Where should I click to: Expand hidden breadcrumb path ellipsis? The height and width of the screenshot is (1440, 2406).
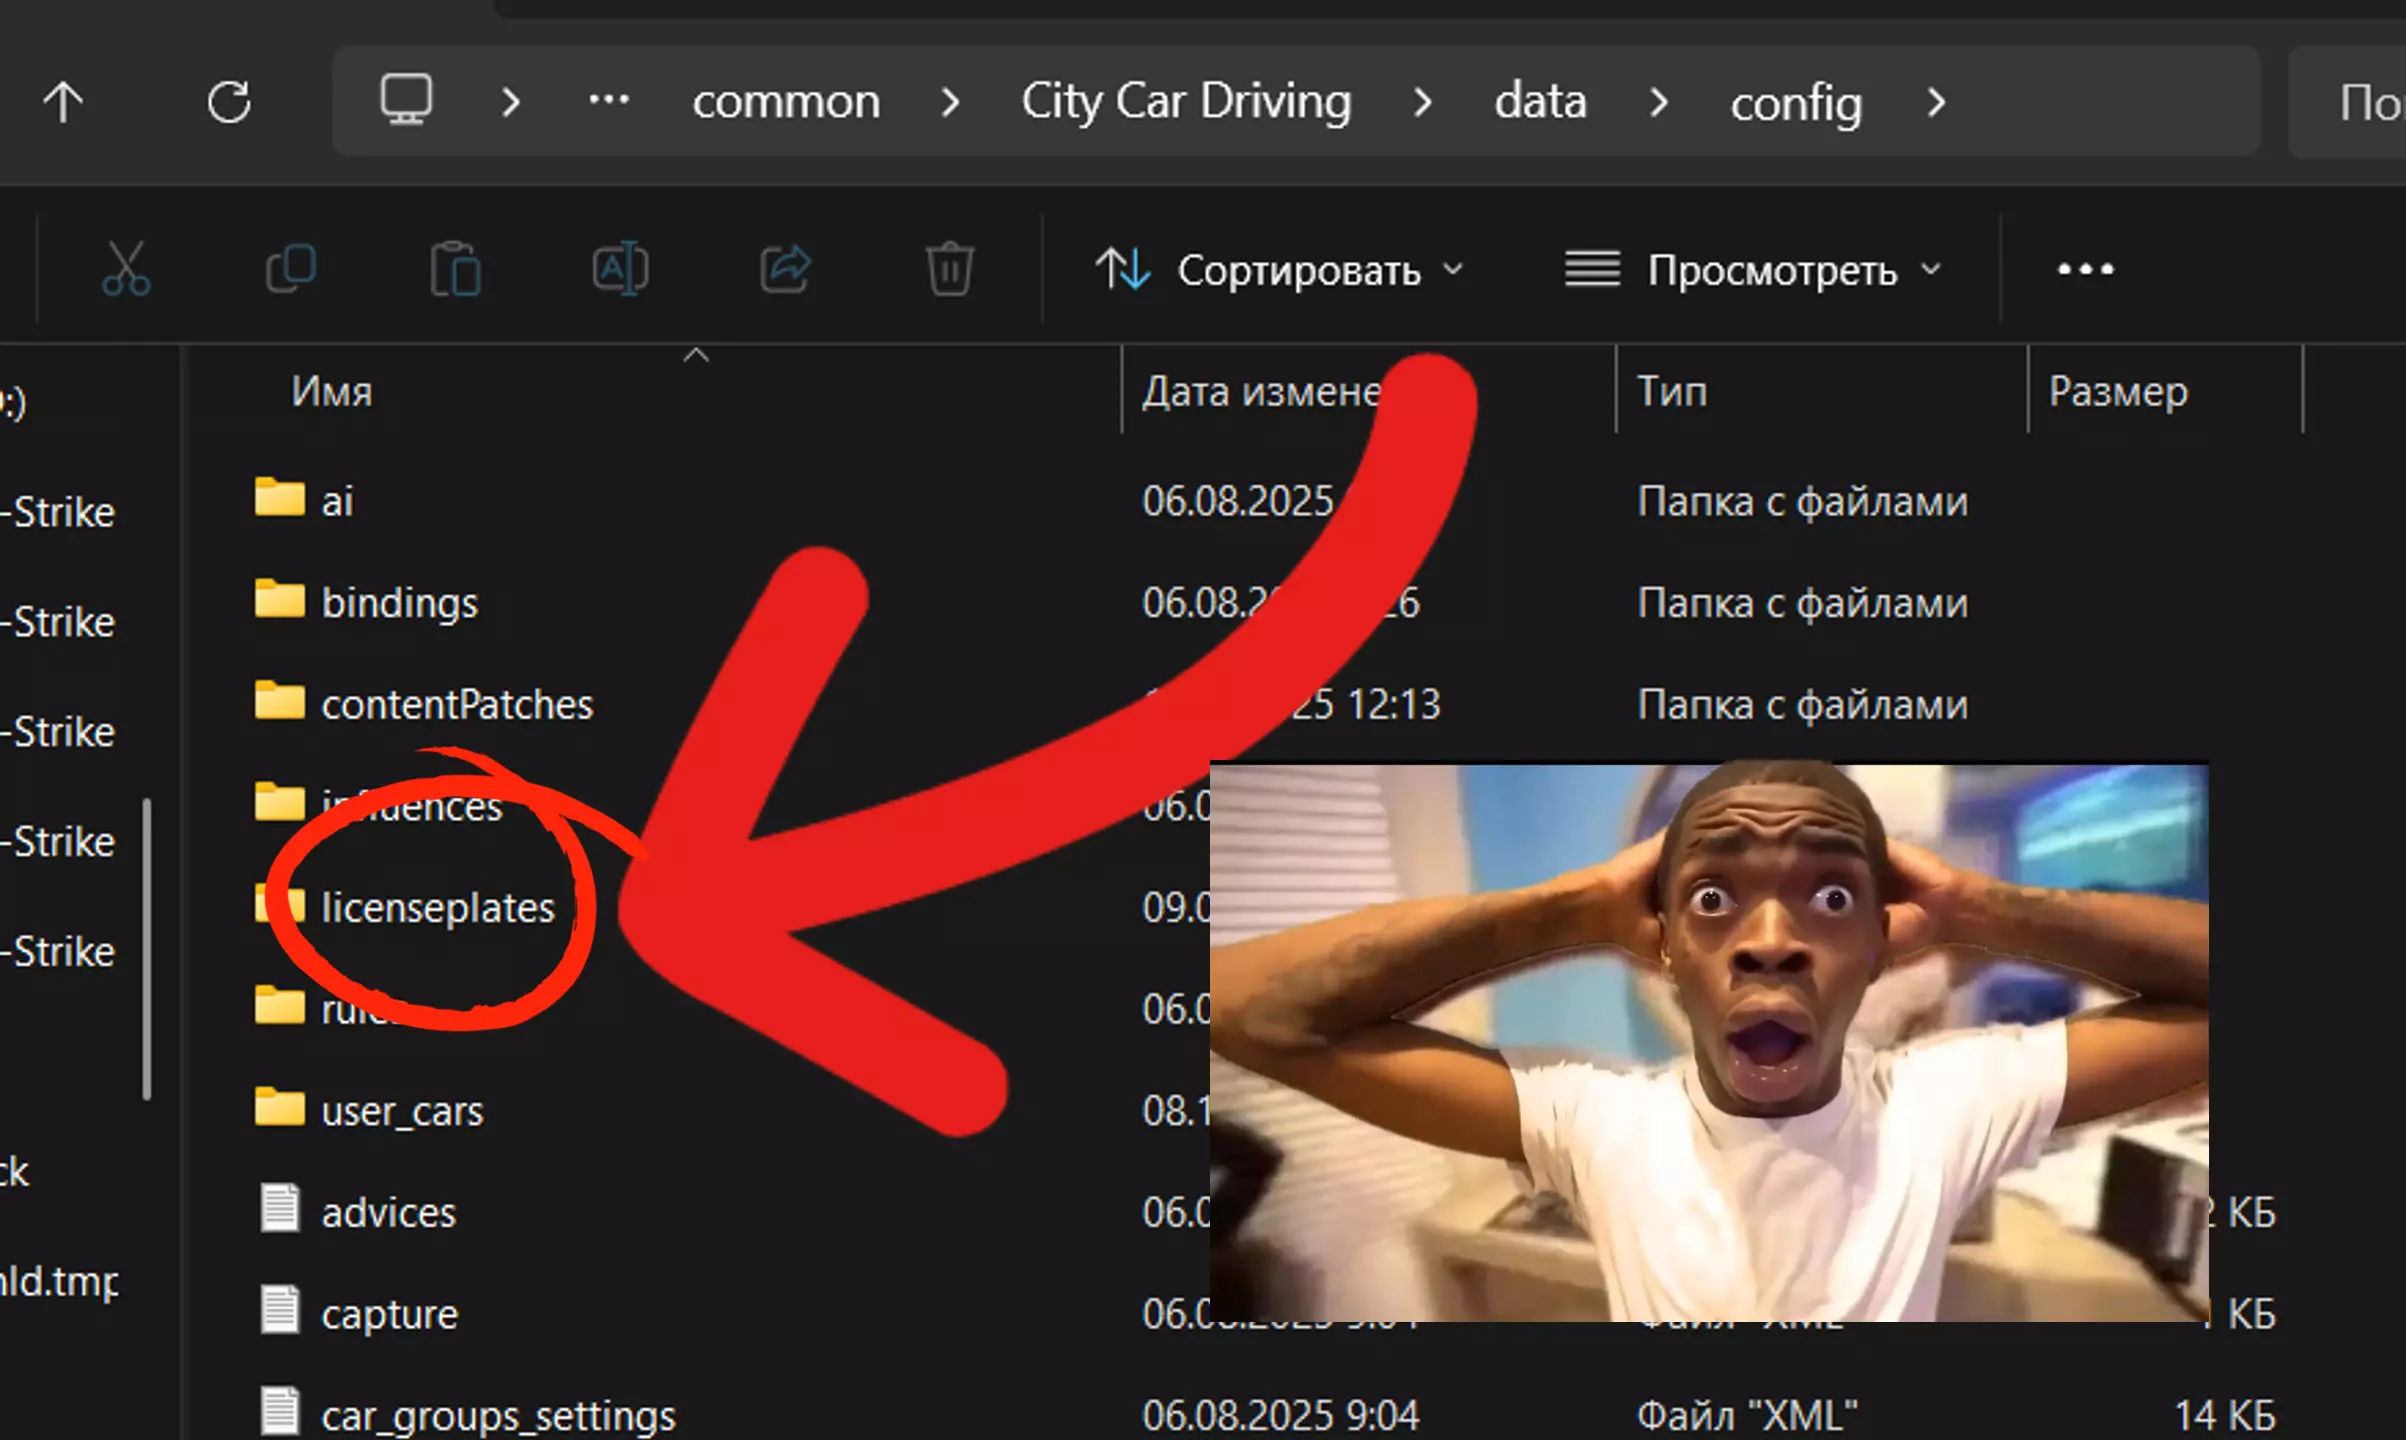coord(608,100)
